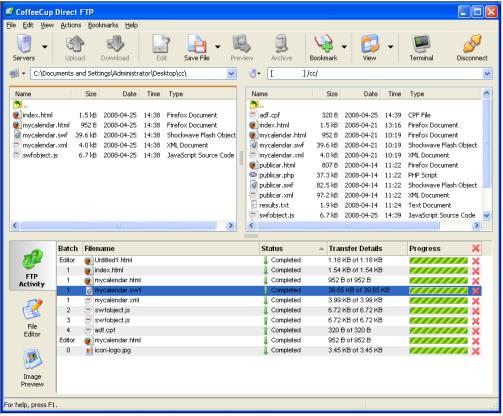The height and width of the screenshot is (416, 503).
Task: Expand the Bookmark dropdown arrow
Action: point(344,46)
